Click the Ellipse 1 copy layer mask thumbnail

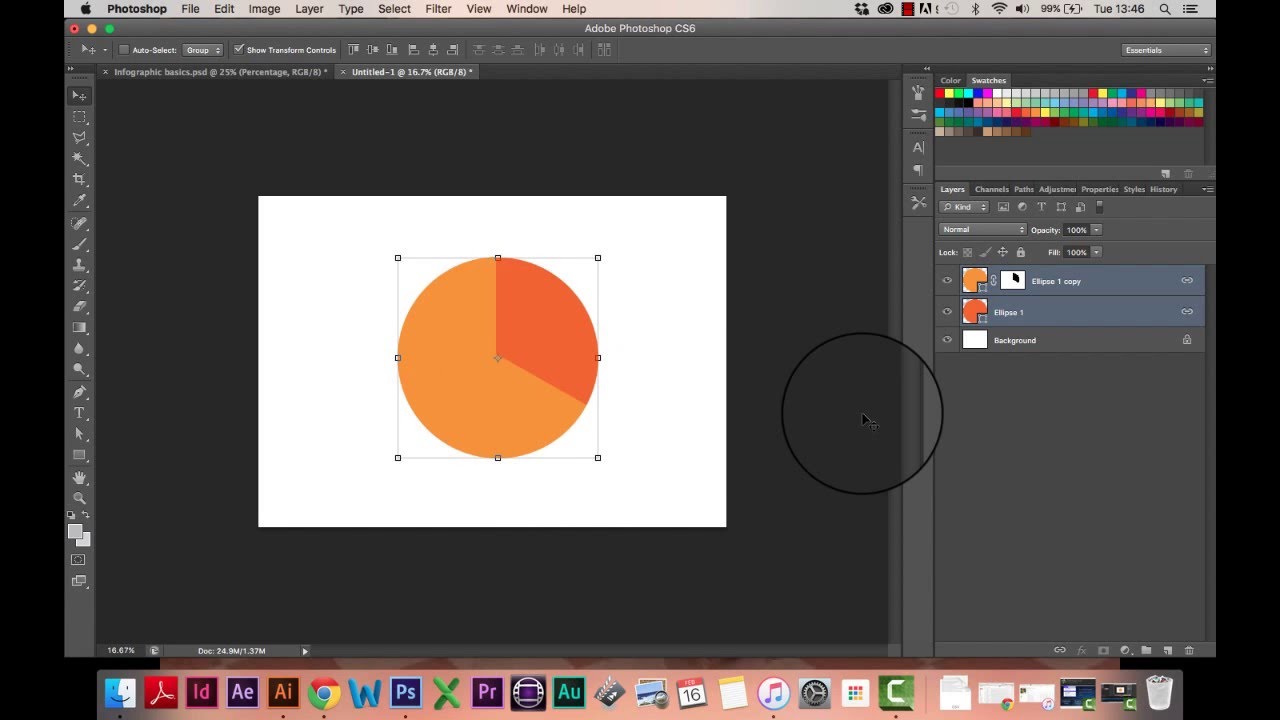1013,280
